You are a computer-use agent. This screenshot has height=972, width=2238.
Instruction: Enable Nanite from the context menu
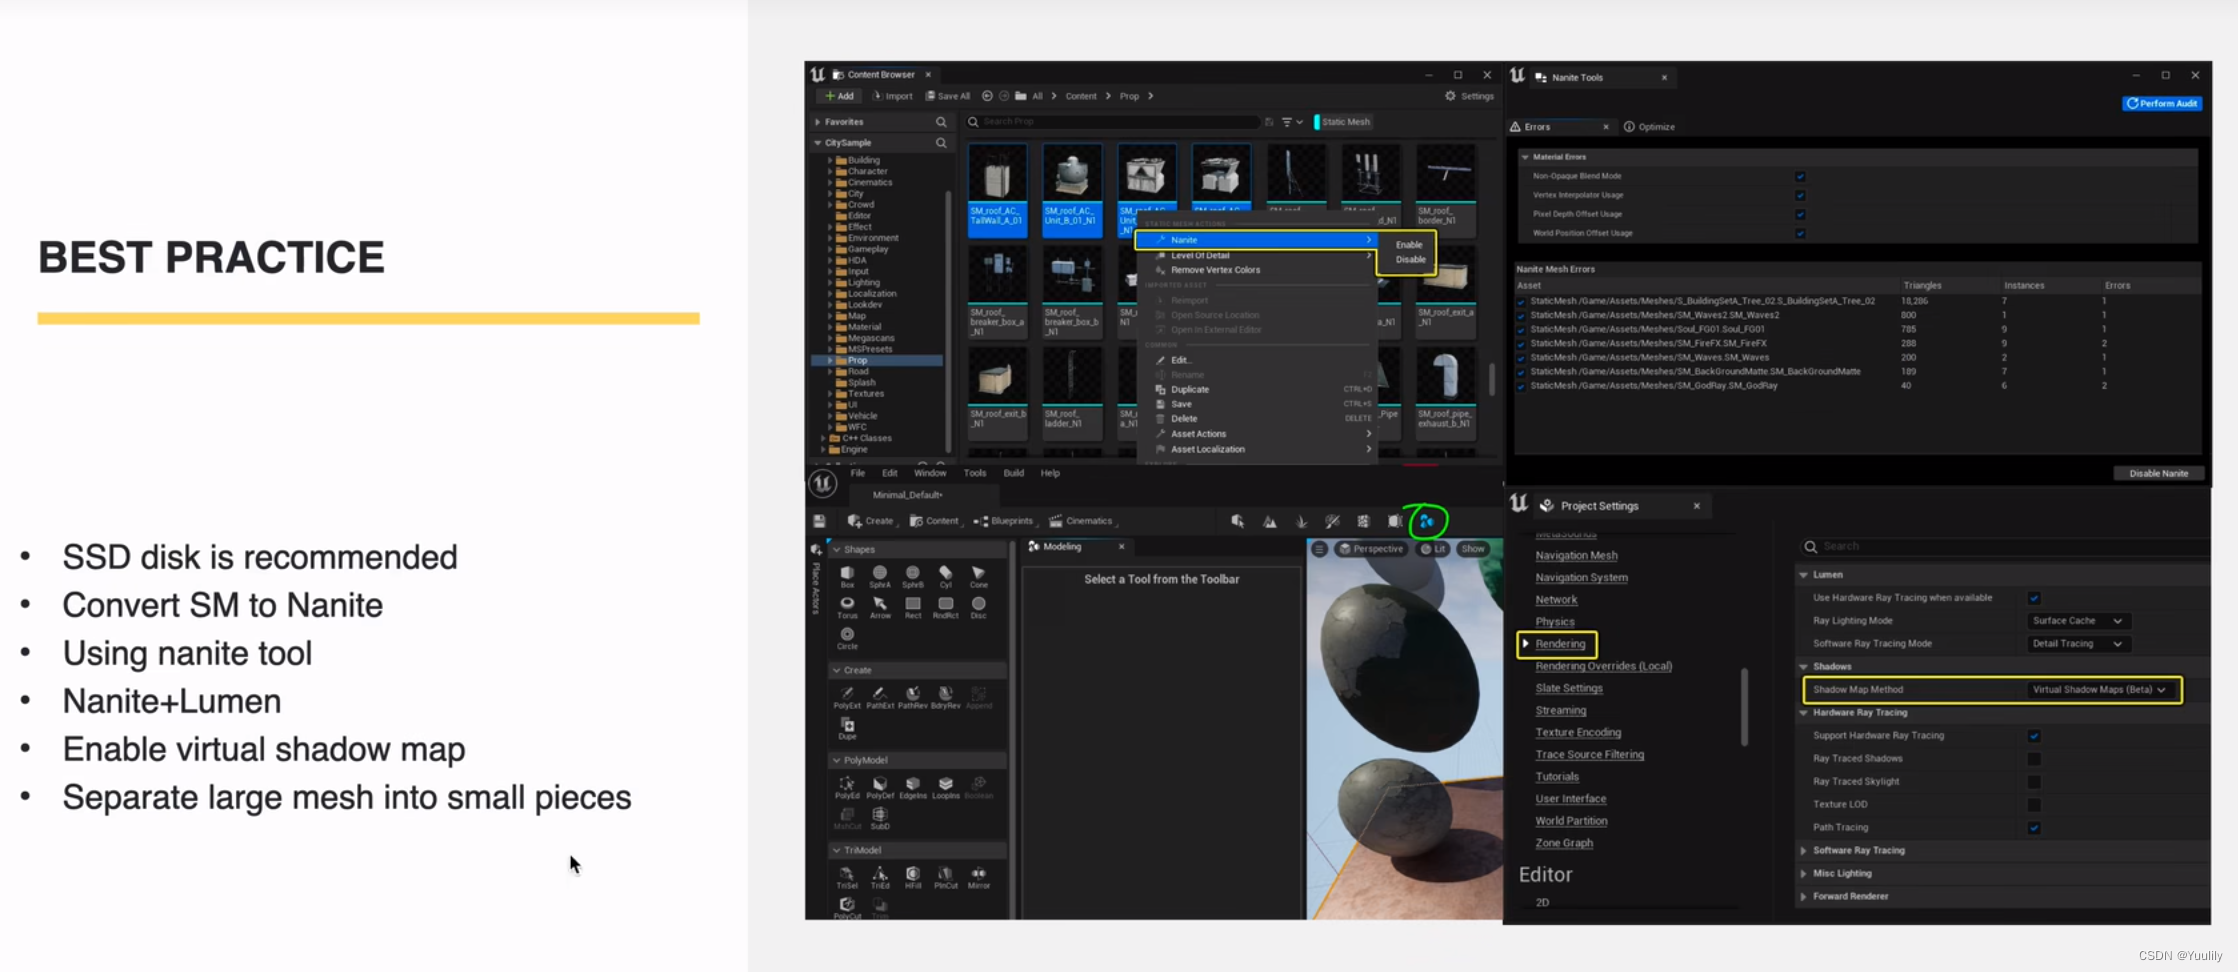point(1408,244)
